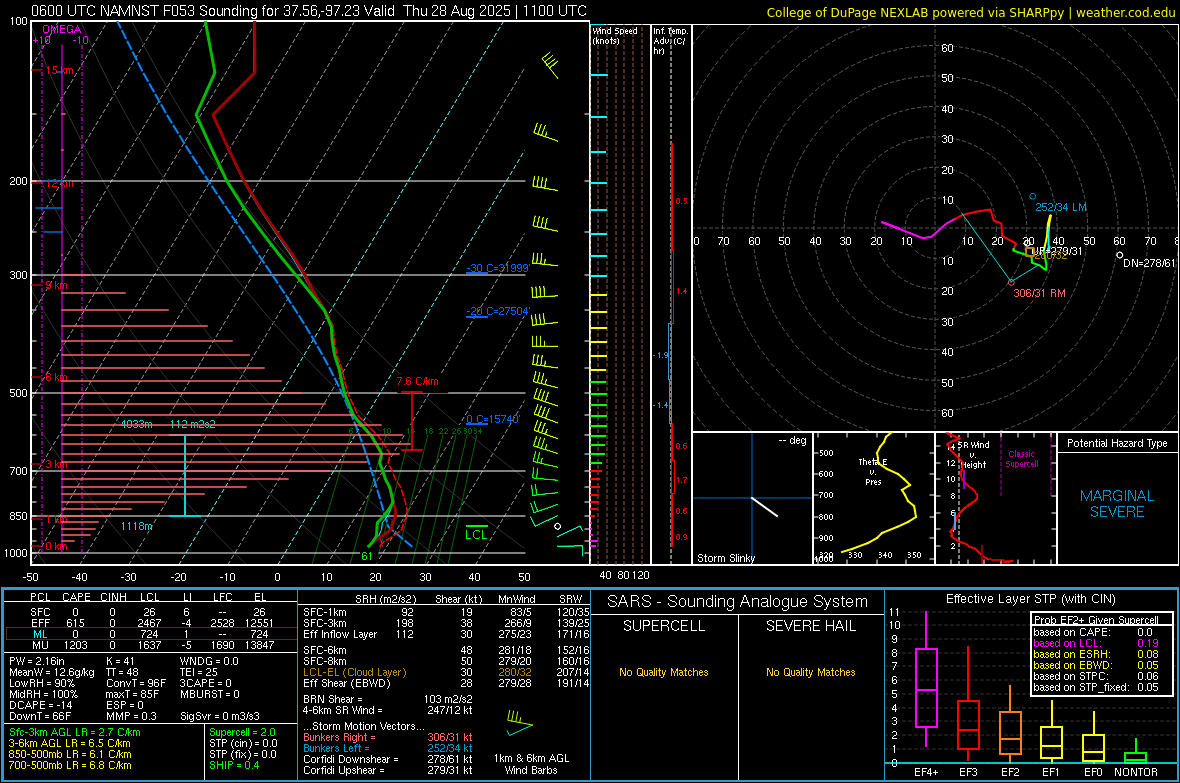
Task: Click the SigSvr = 0 m3/s3 value
Action: click(220, 716)
